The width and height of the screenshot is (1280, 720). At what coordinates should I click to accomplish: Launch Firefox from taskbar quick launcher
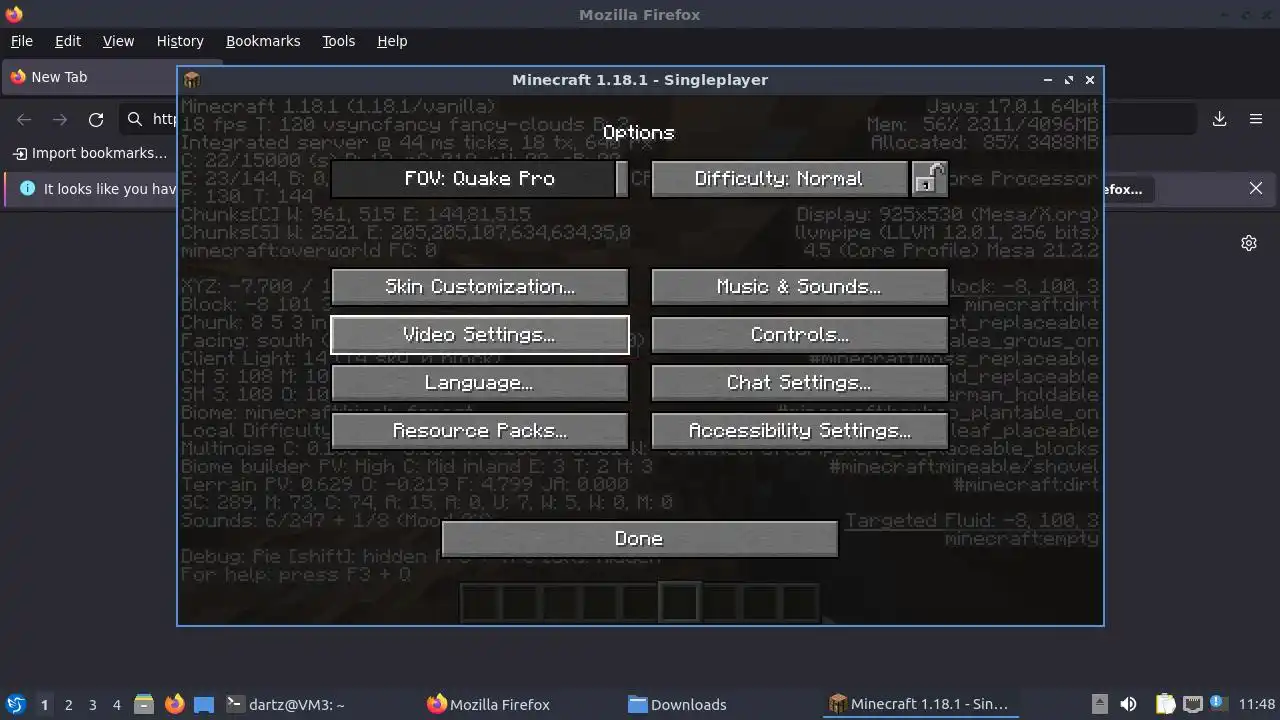click(x=175, y=704)
